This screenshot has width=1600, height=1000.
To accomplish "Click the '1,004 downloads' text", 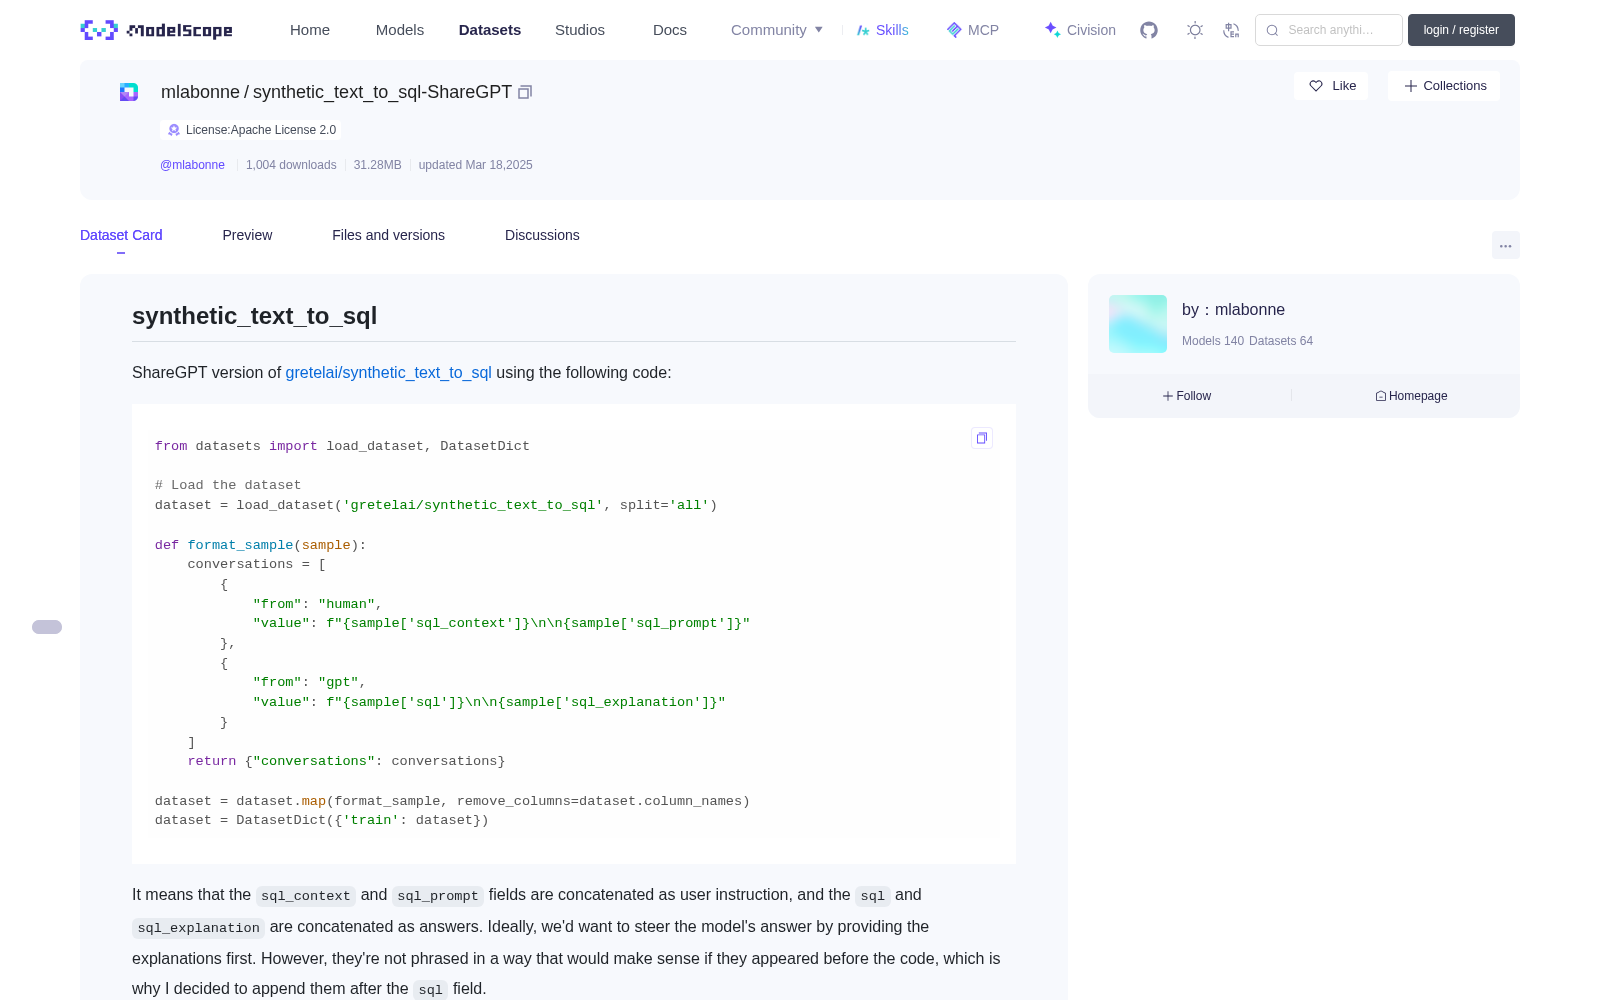I will pyautogui.click(x=291, y=165).
